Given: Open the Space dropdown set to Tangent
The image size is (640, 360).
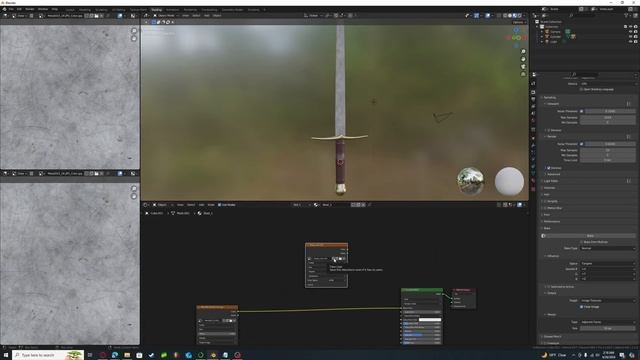Looking at the screenshot, I should pos(608,264).
